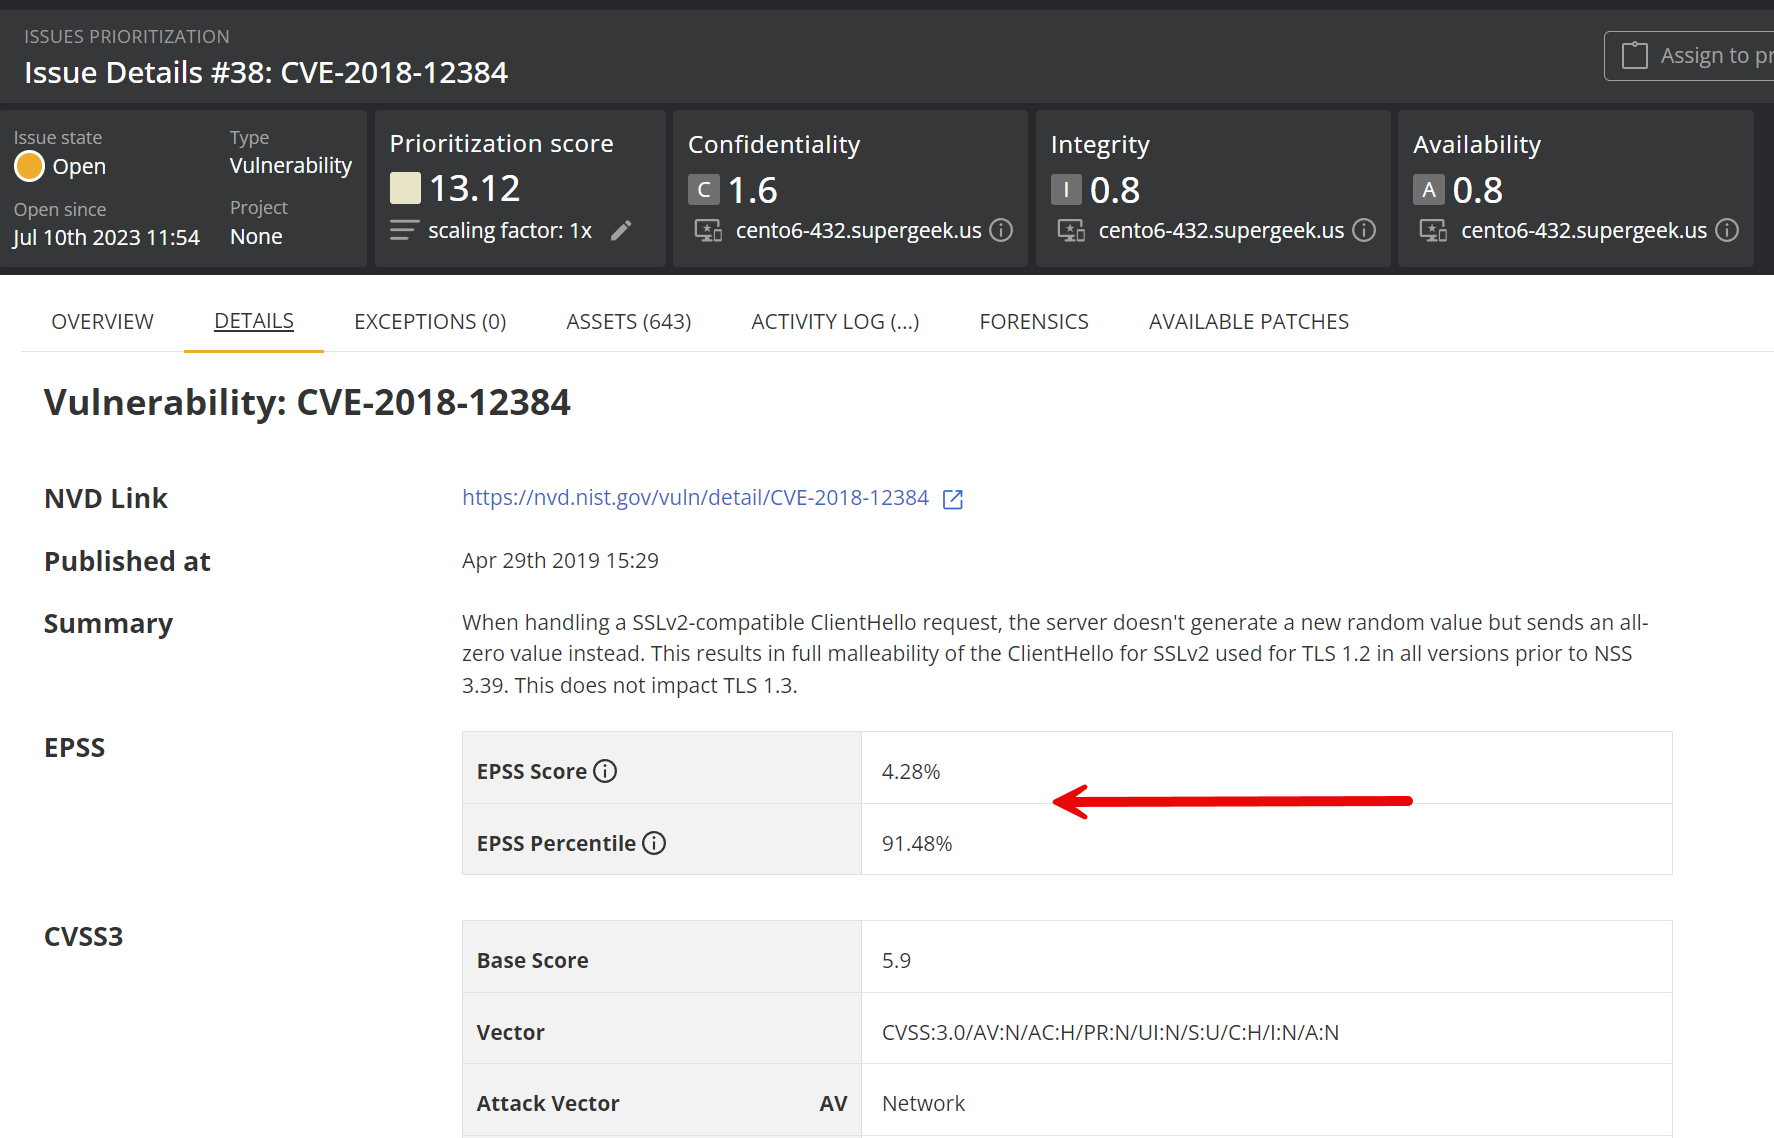Click the EPSS Percentile info icon

pos(654,843)
